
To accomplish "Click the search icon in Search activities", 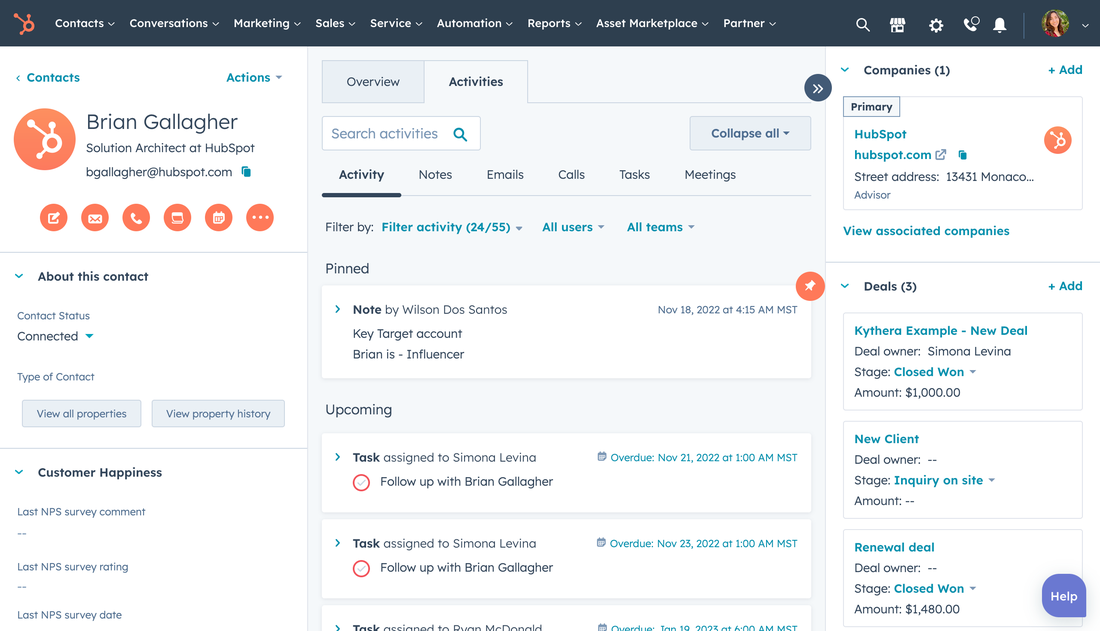I will coord(460,134).
